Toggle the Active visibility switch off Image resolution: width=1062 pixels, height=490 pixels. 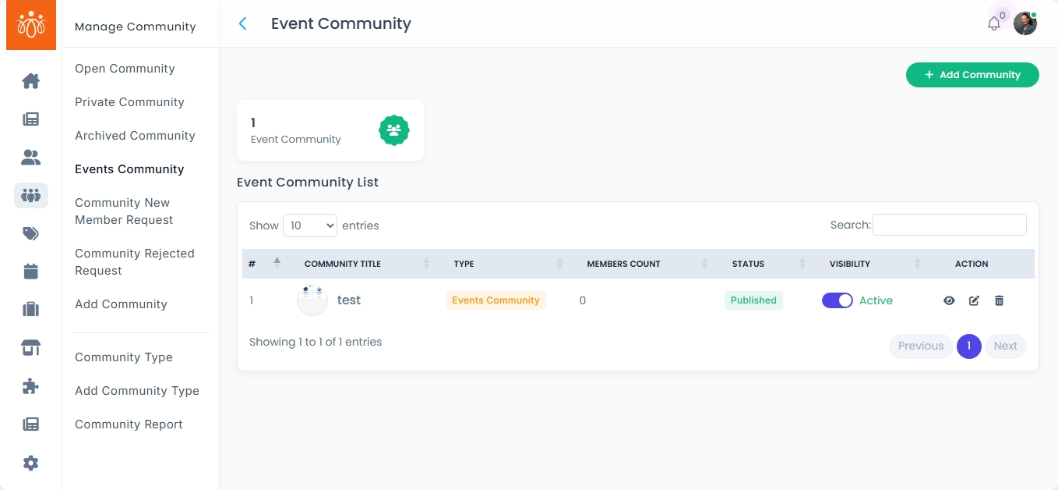(837, 300)
